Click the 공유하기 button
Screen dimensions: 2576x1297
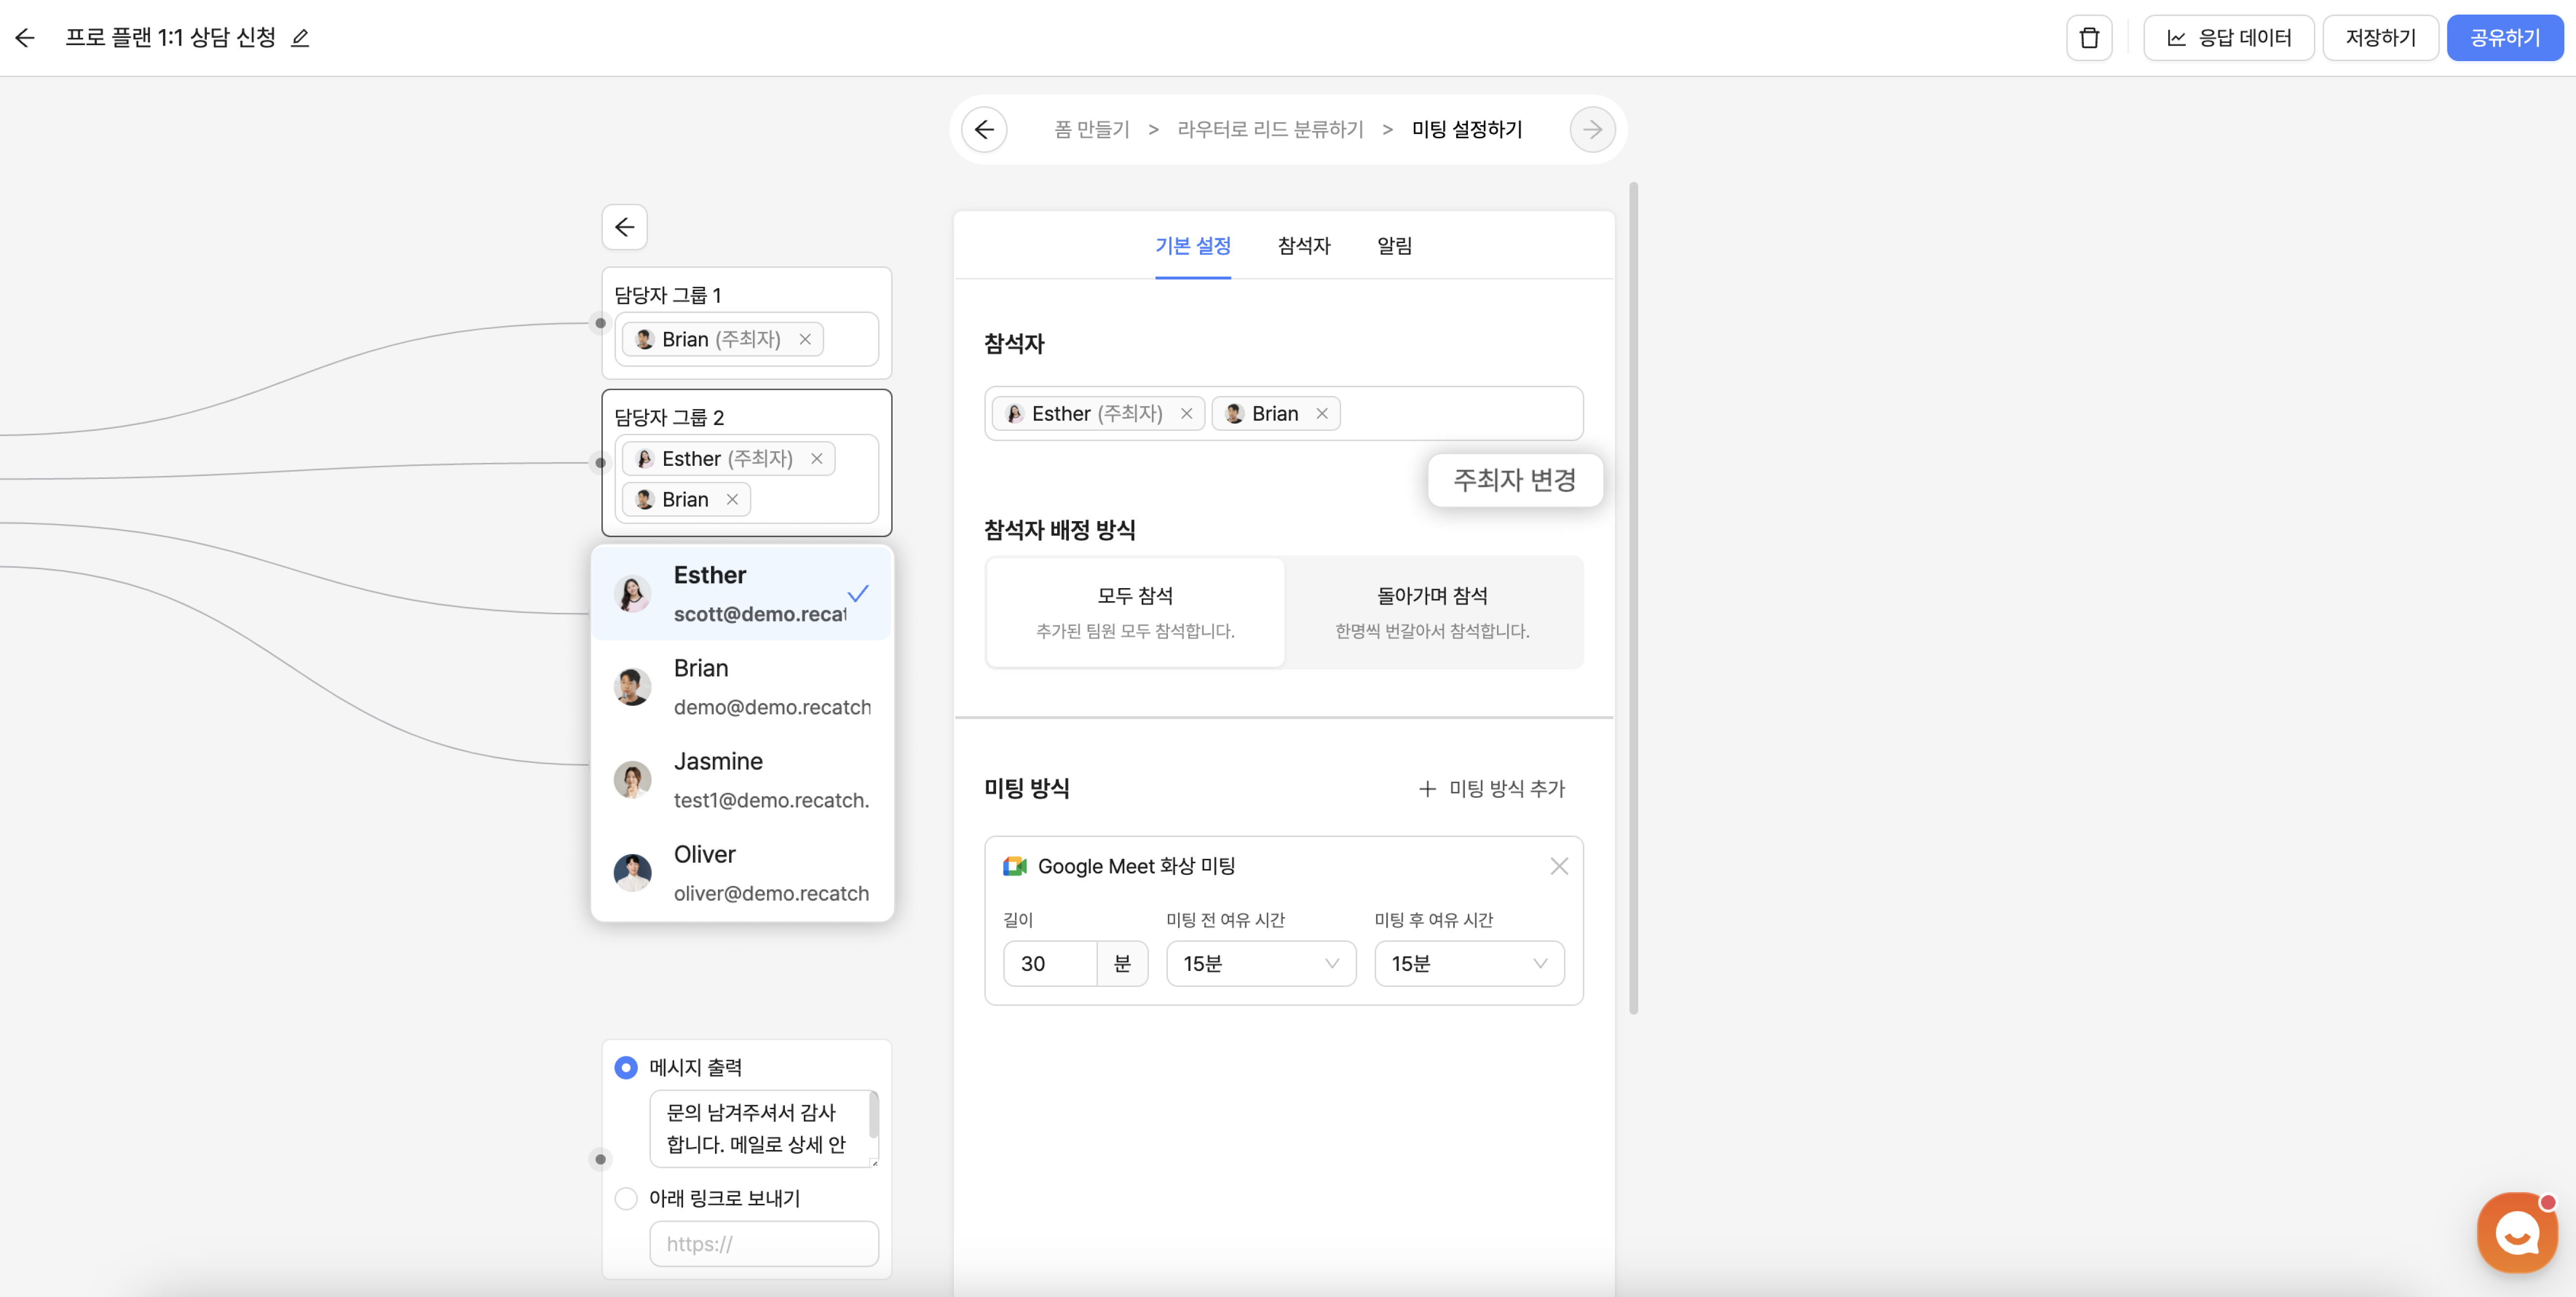tap(2504, 38)
